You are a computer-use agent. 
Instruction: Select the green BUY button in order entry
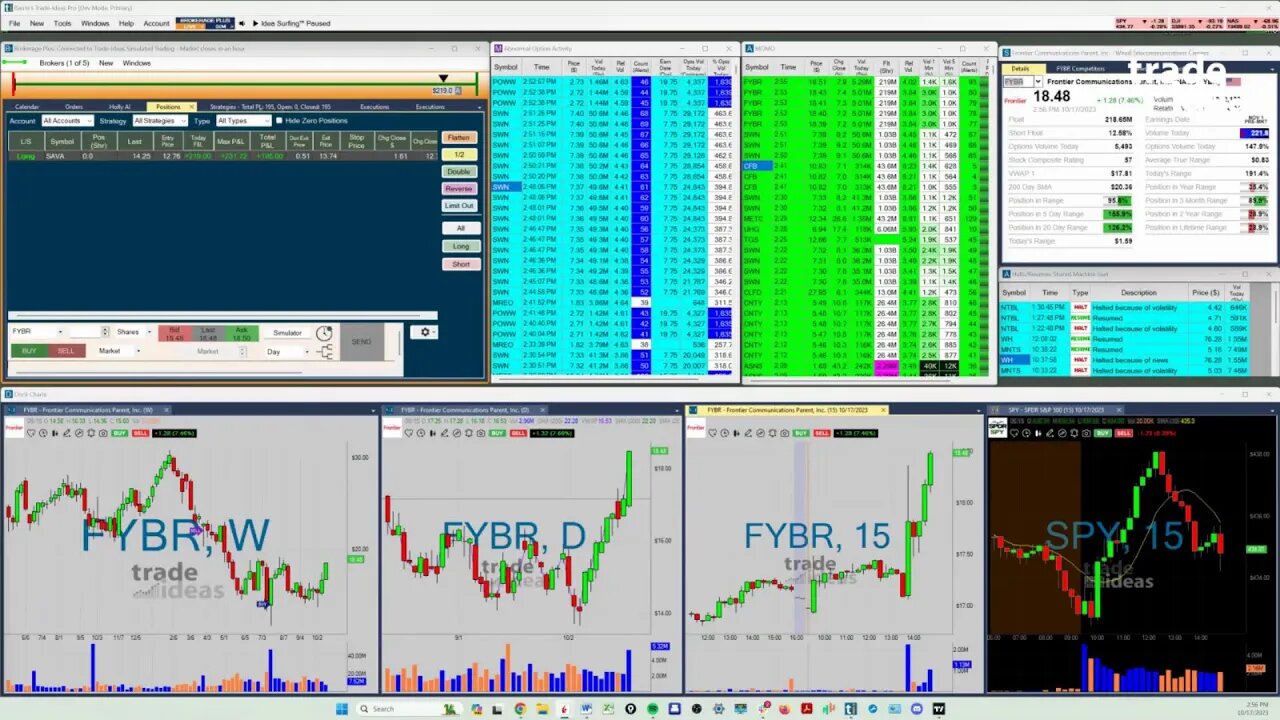click(29, 351)
